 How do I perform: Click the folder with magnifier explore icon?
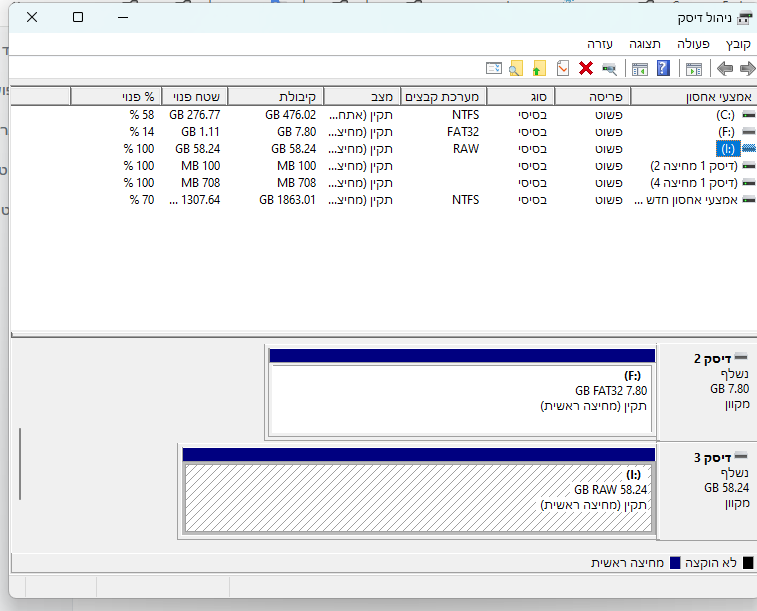pos(516,69)
